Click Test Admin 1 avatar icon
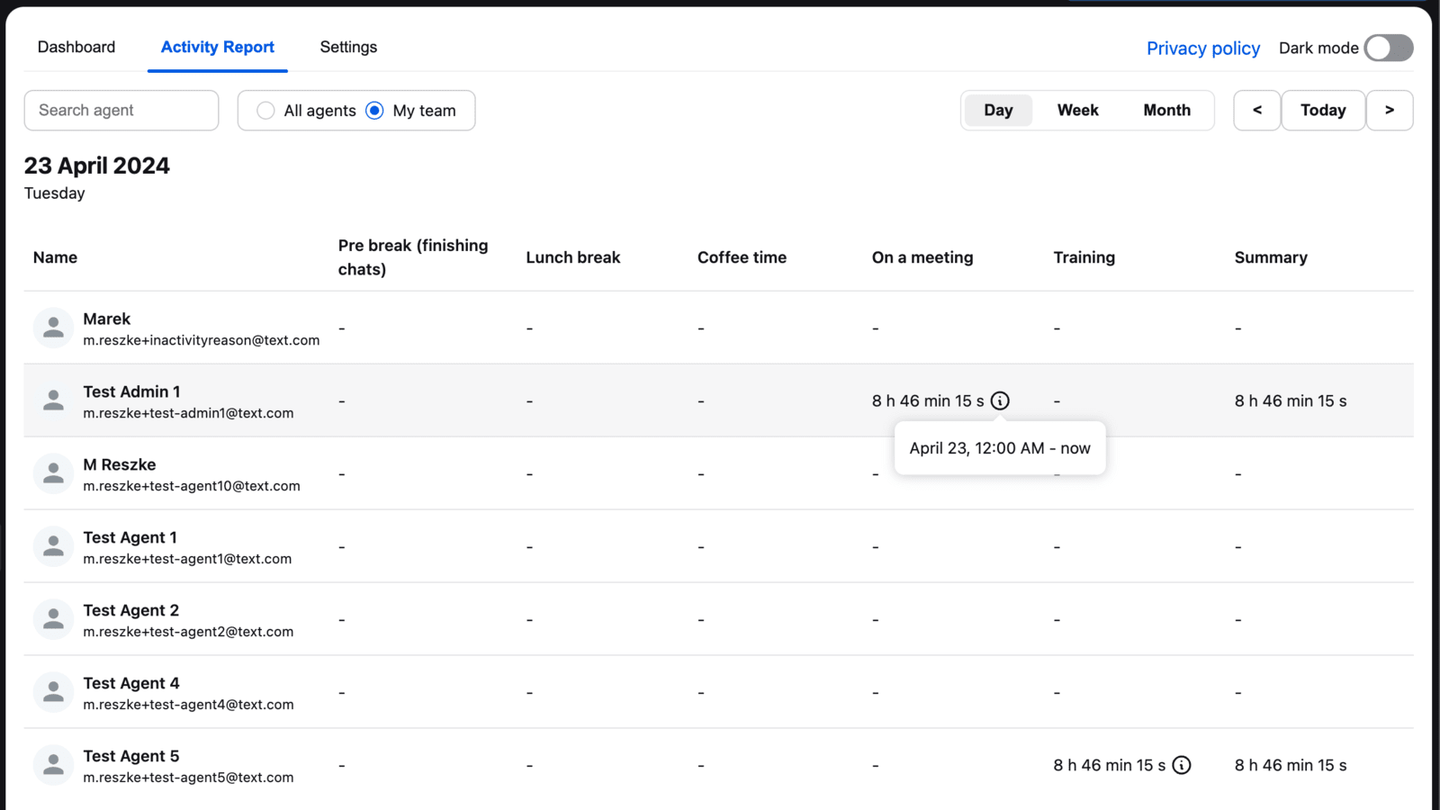Viewport: 1440px width, 810px height. tap(54, 401)
